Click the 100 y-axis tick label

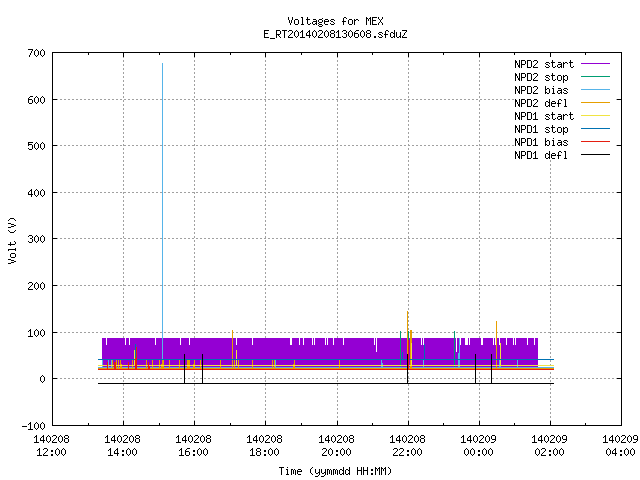pos(36,333)
